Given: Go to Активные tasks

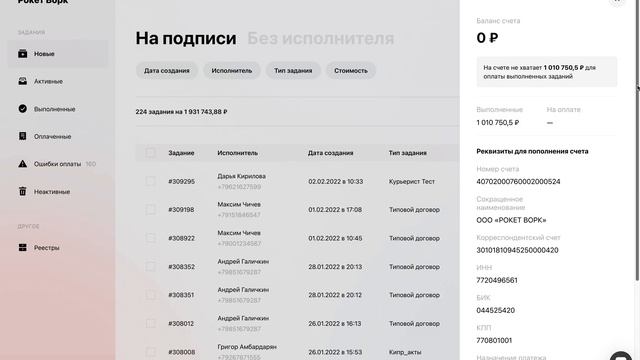Looking at the screenshot, I should [x=48, y=81].
